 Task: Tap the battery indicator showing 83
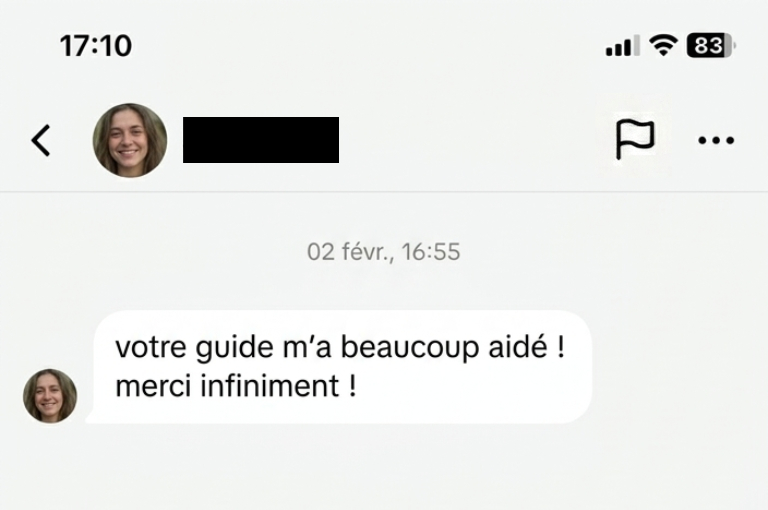711,46
